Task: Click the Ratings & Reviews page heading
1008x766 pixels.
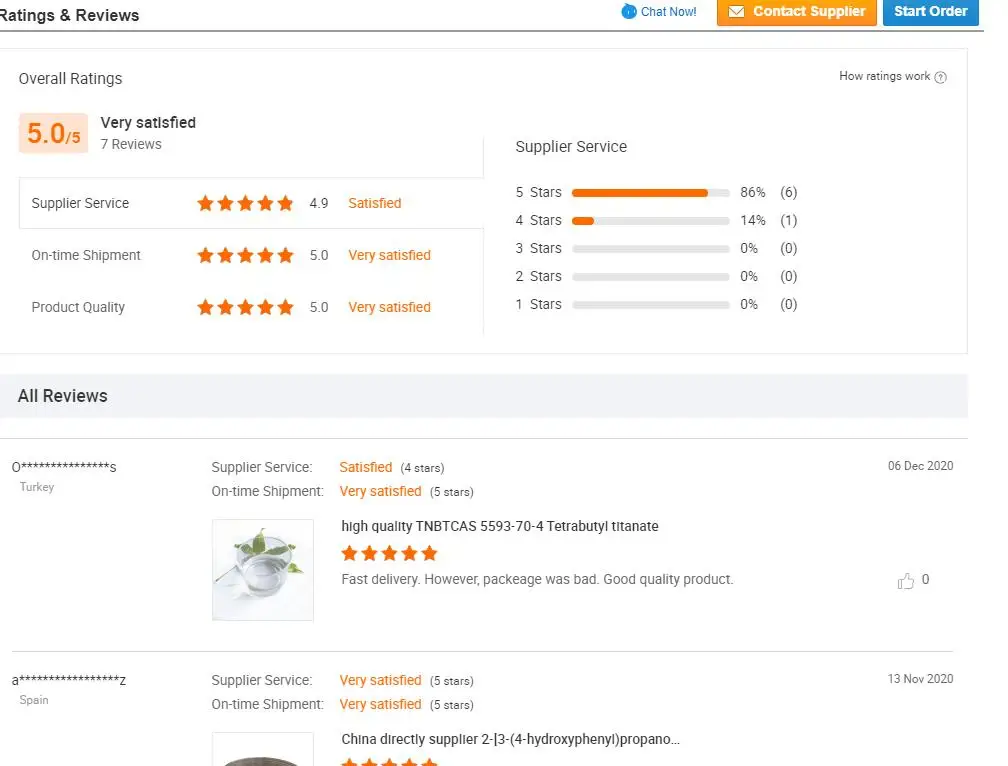Action: pos(69,15)
